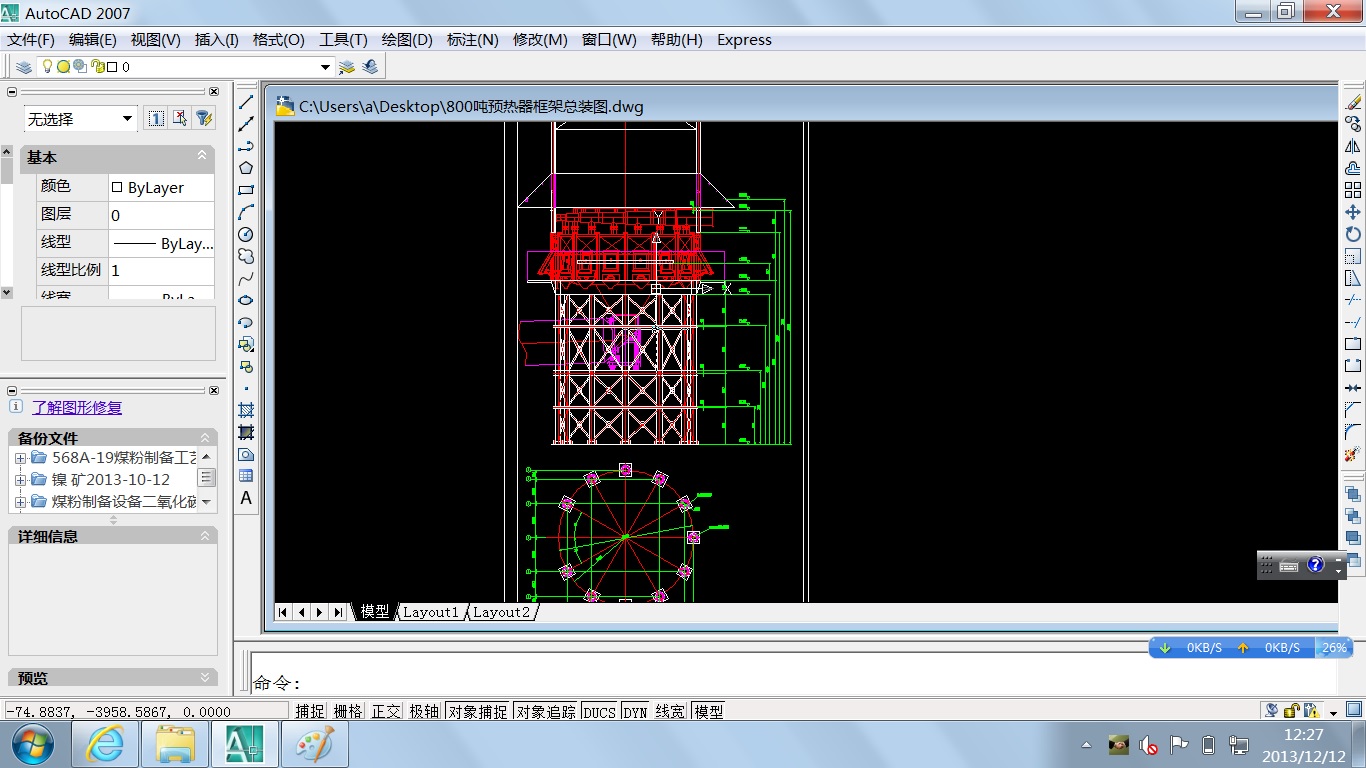This screenshot has height=768, width=1366.
Task: Select the Circle tool
Action: (x=246, y=234)
